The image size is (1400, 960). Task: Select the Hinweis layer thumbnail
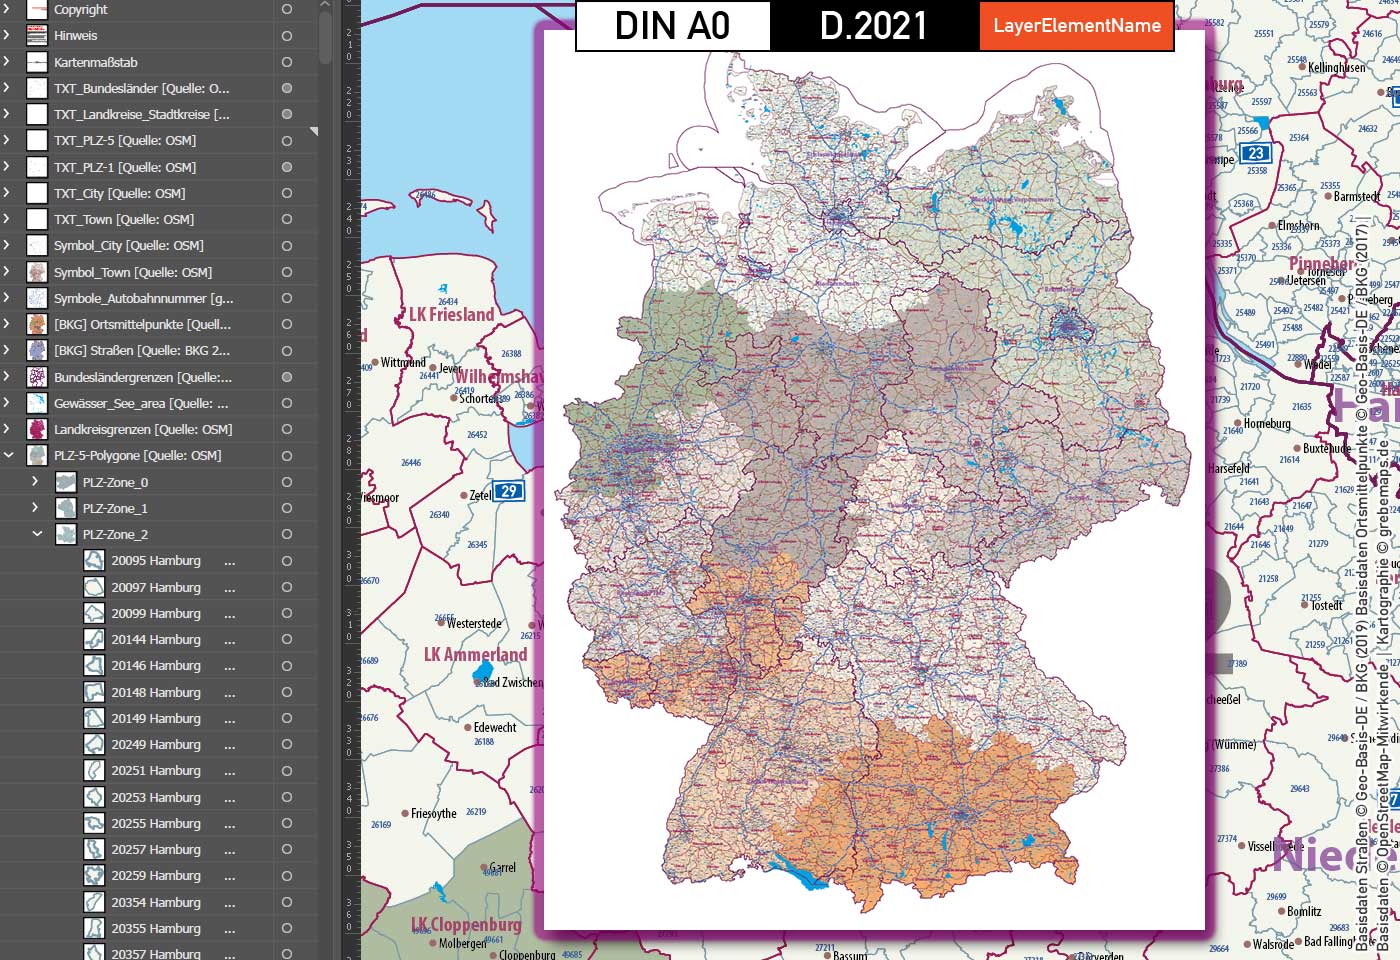pyautogui.click(x=35, y=36)
